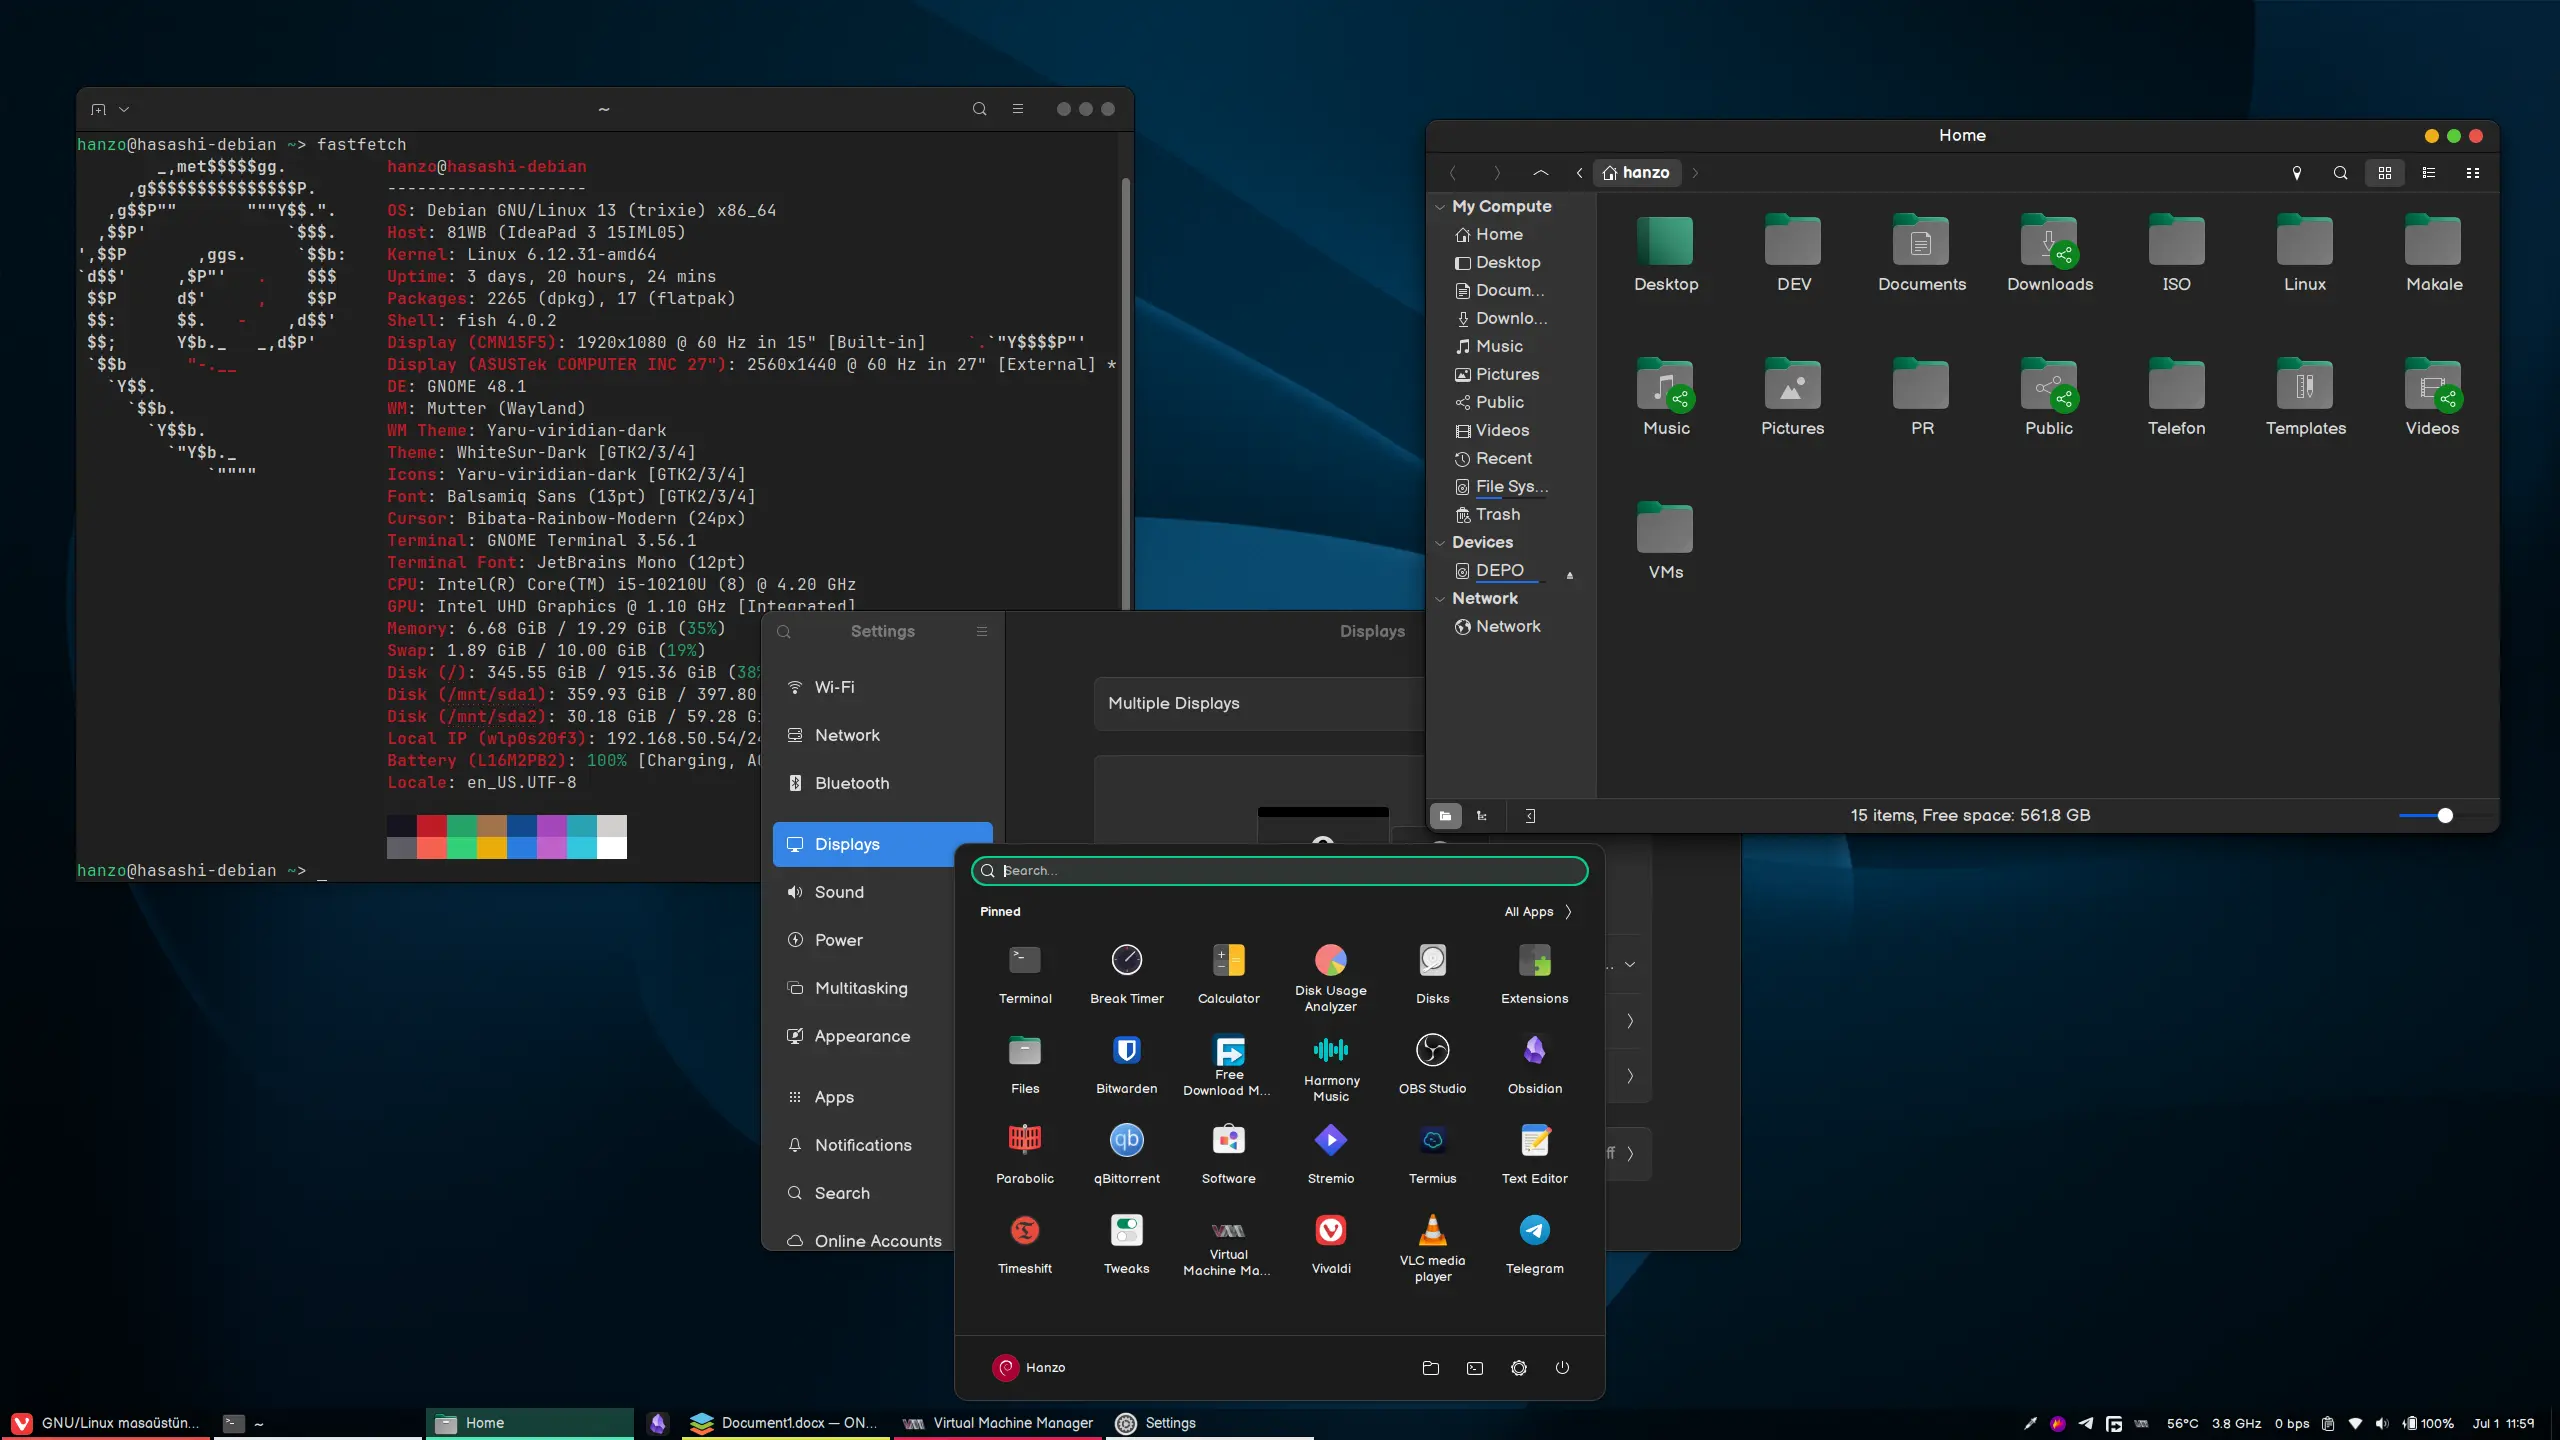The height and width of the screenshot is (1440, 2560).
Task: Click the volume icon in the system tray
Action: coord(2381,1423)
